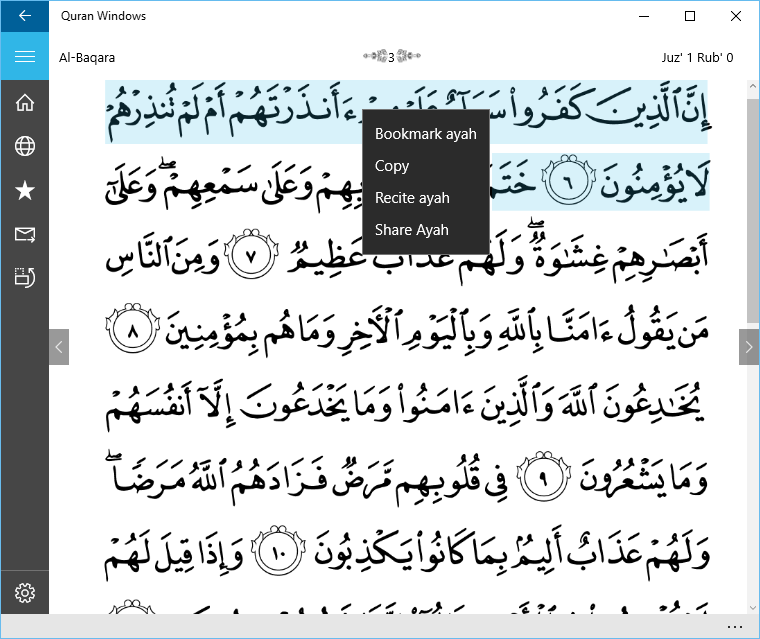
Task: Click ayah marker number 10
Action: click(x=278, y=551)
